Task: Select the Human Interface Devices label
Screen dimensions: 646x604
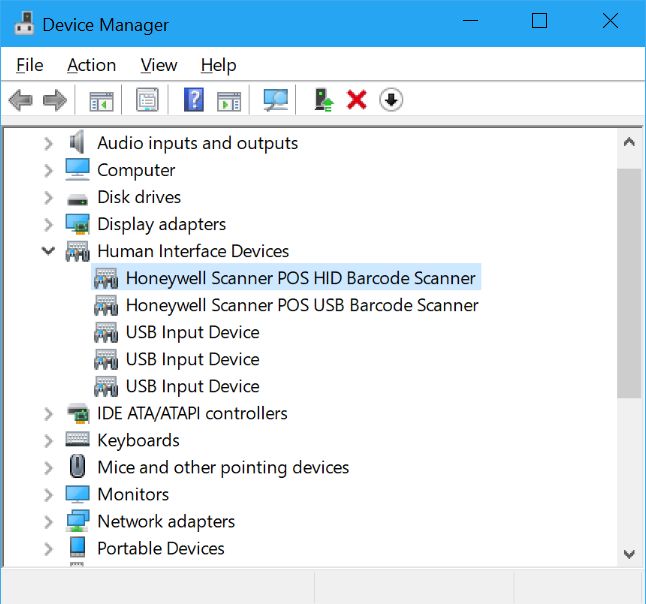Action: 193,251
